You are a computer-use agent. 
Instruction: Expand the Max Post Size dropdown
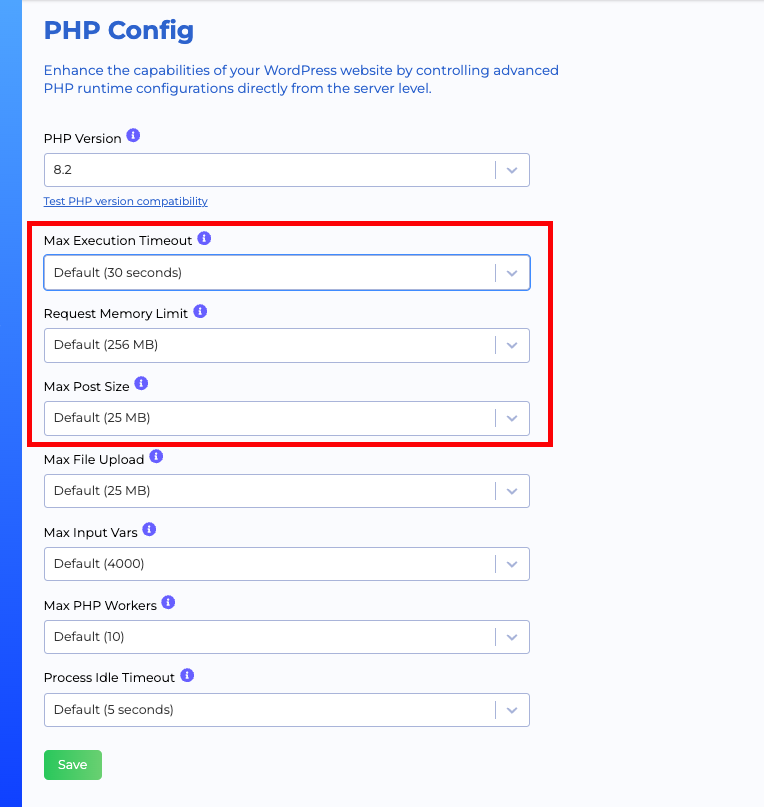(x=512, y=418)
